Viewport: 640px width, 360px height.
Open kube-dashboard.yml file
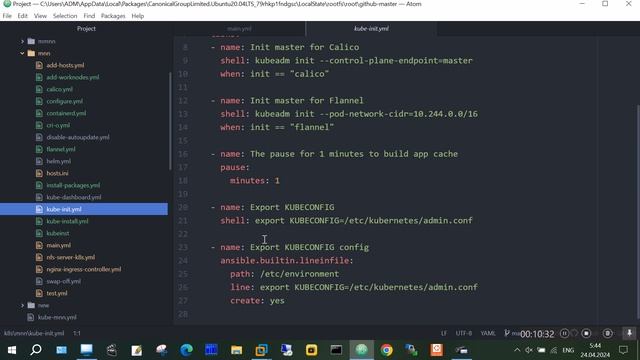point(73,197)
